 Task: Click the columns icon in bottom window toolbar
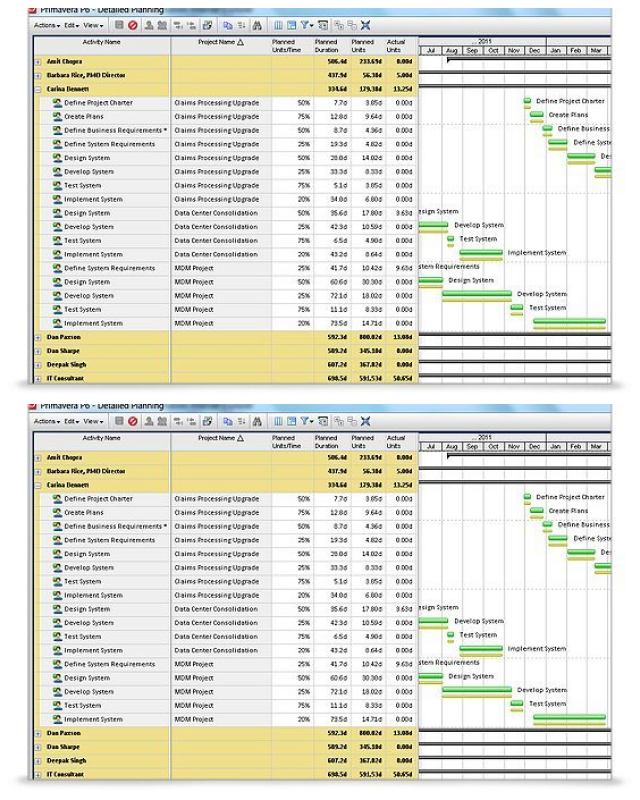click(278, 421)
